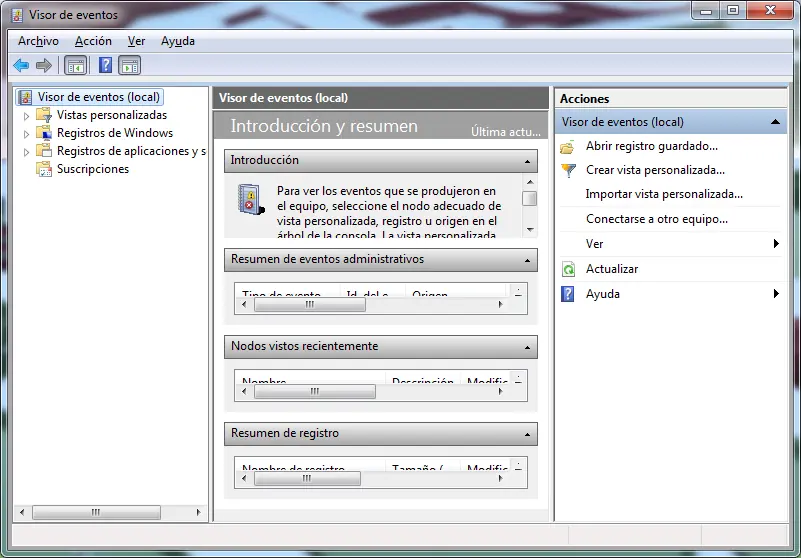This screenshot has height=558, width=801.
Task: Click the Introducción text scroll down arrow
Action: tap(530, 229)
